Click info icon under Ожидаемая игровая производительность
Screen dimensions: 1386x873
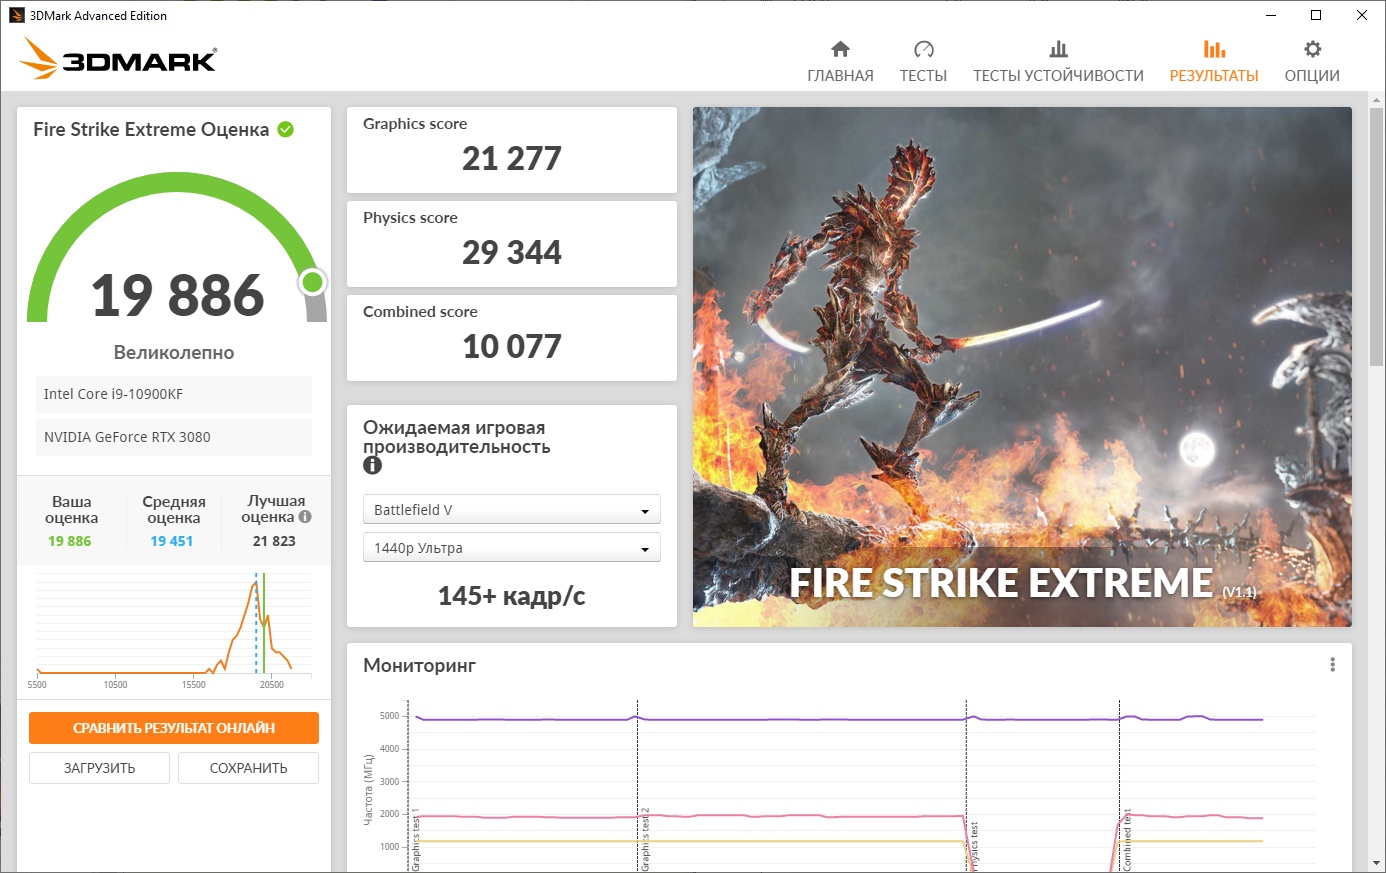372,465
